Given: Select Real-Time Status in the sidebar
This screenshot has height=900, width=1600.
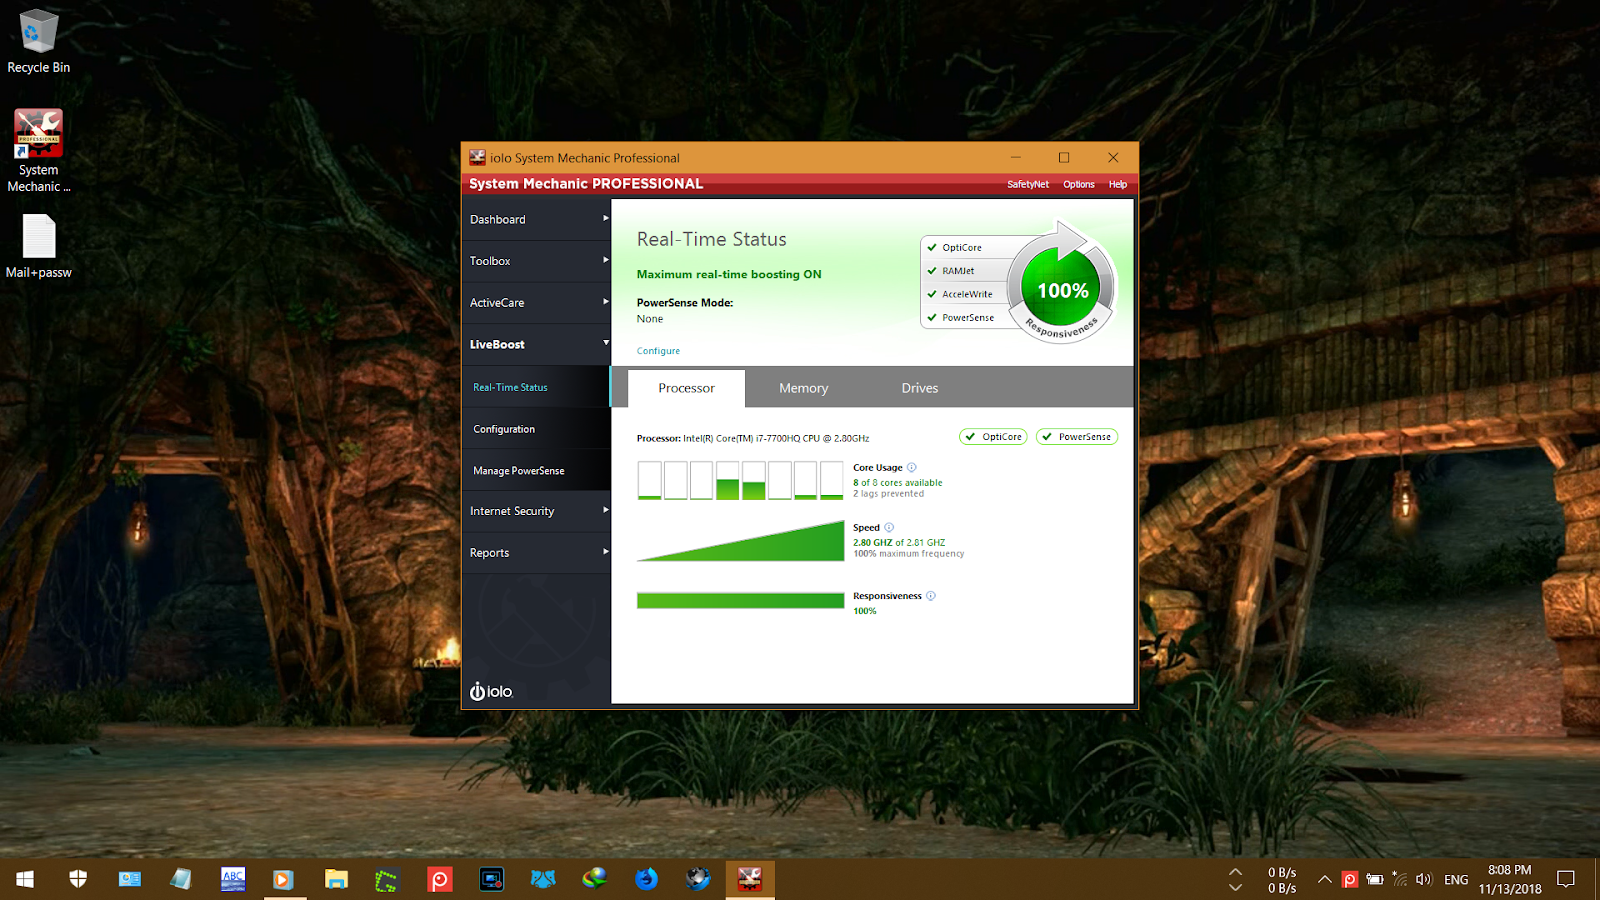Looking at the screenshot, I should (x=536, y=387).
